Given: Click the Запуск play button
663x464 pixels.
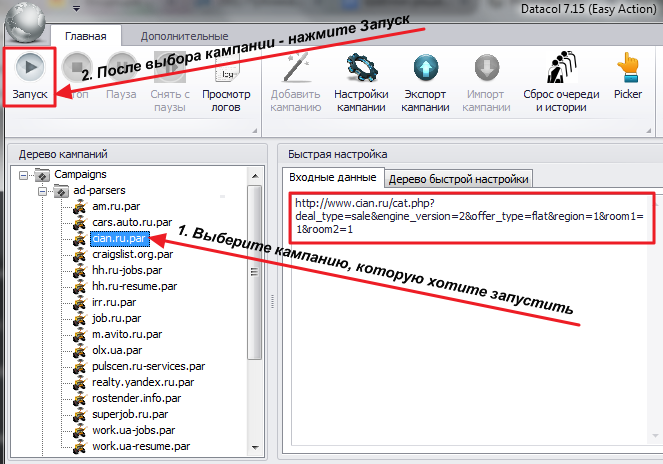Looking at the screenshot, I should 30,77.
